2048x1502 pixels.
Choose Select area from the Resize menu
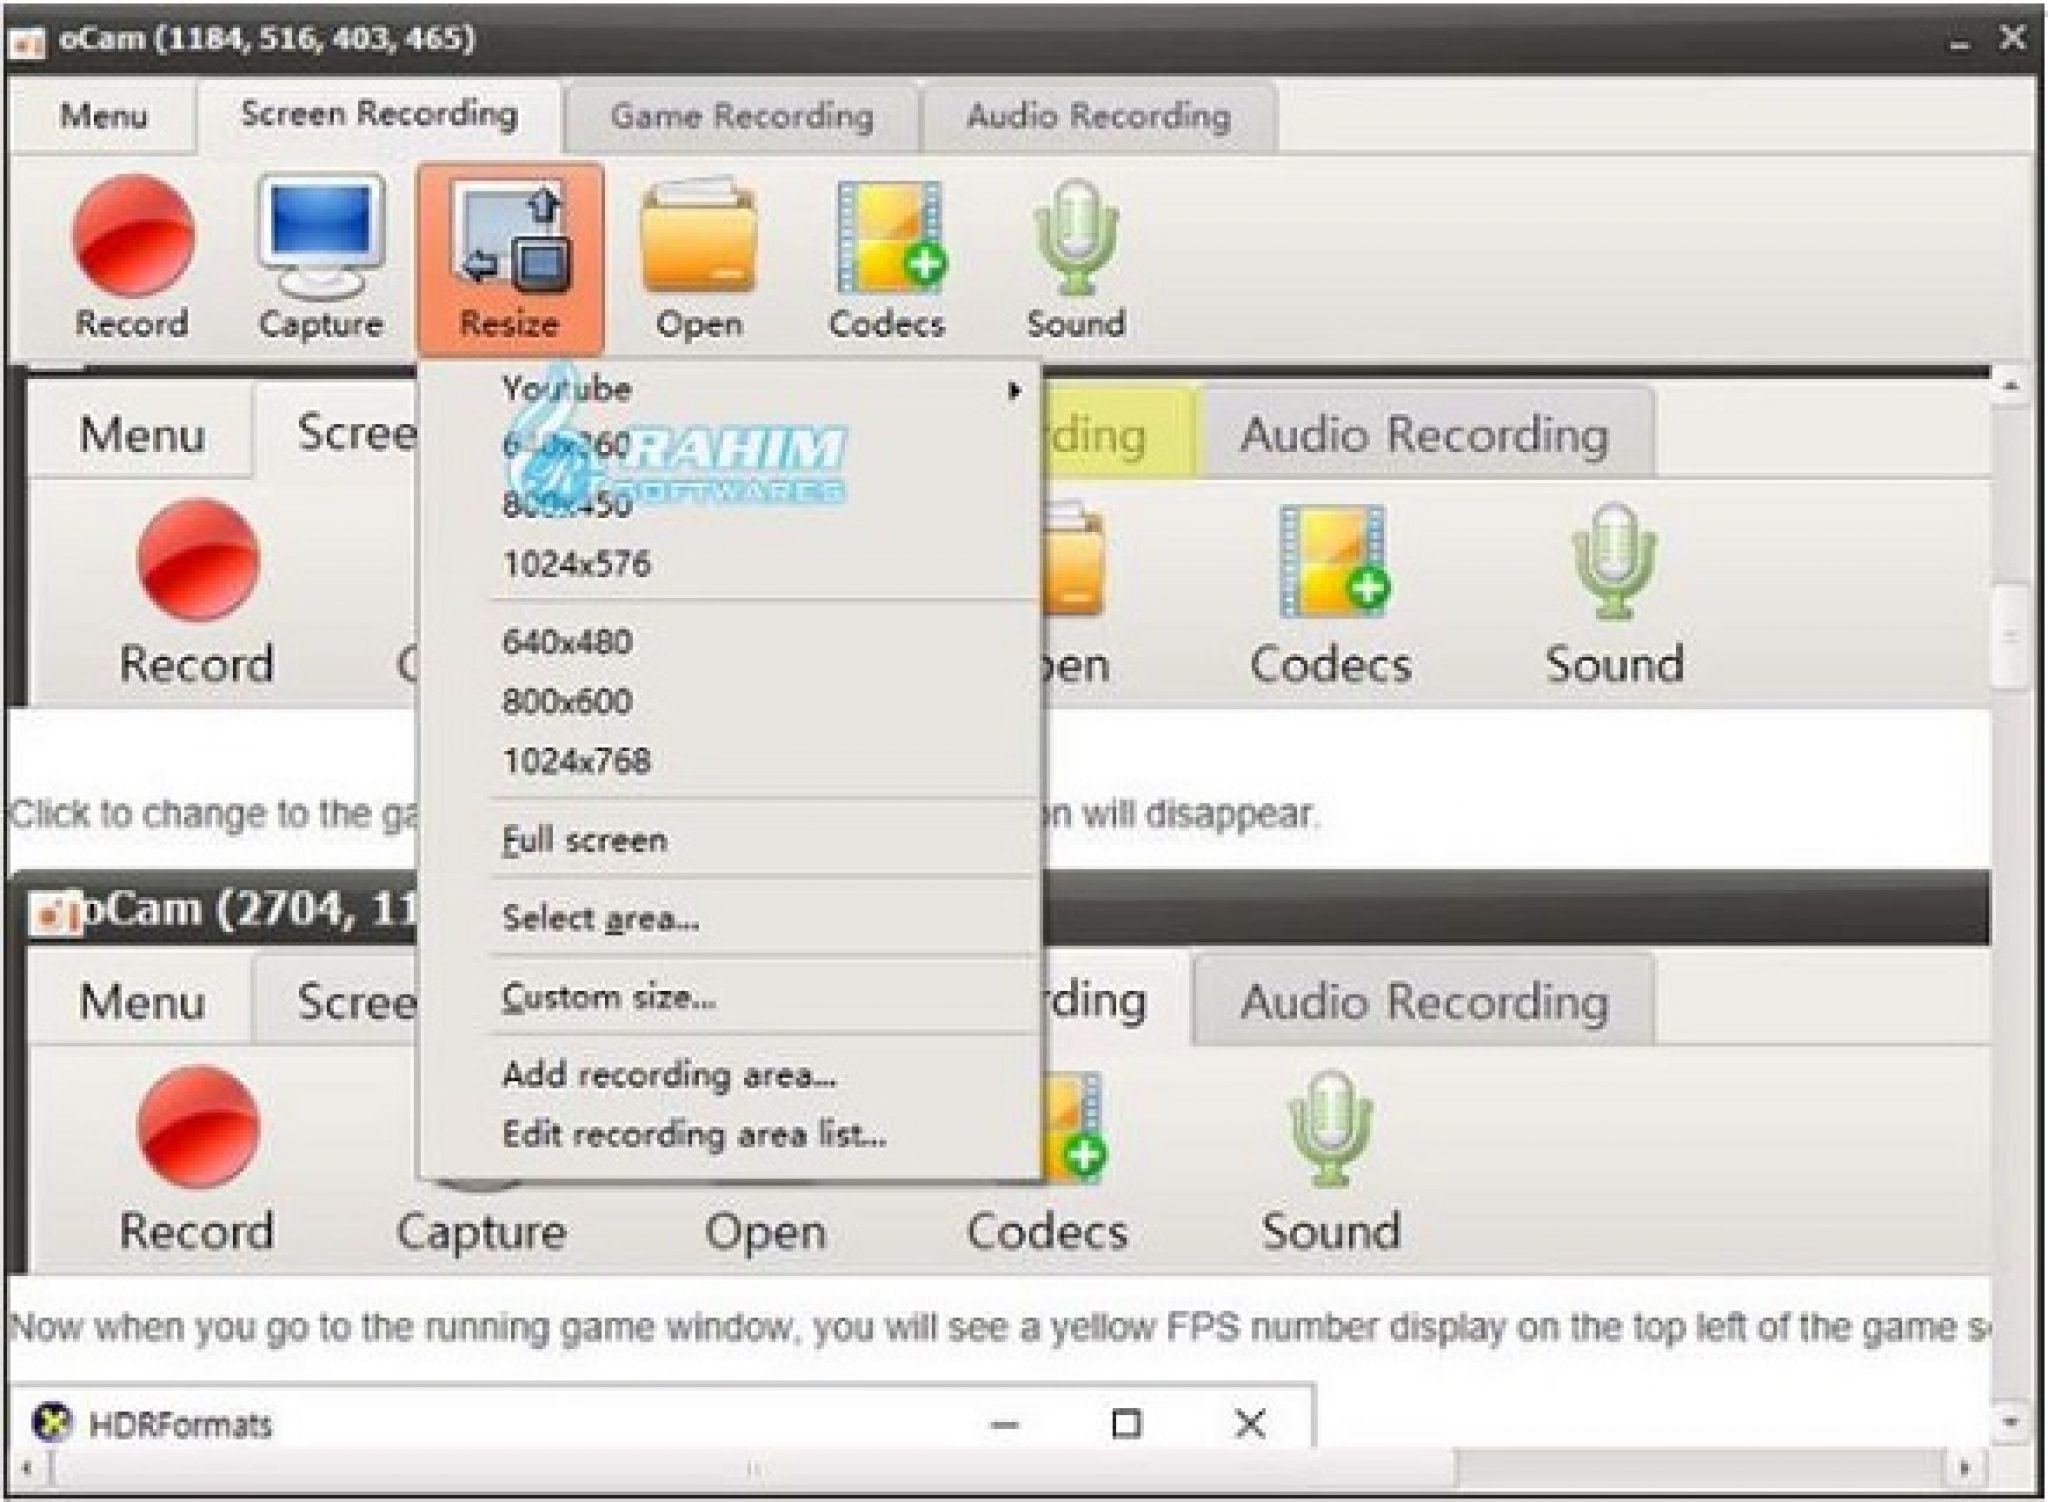pyautogui.click(x=600, y=917)
